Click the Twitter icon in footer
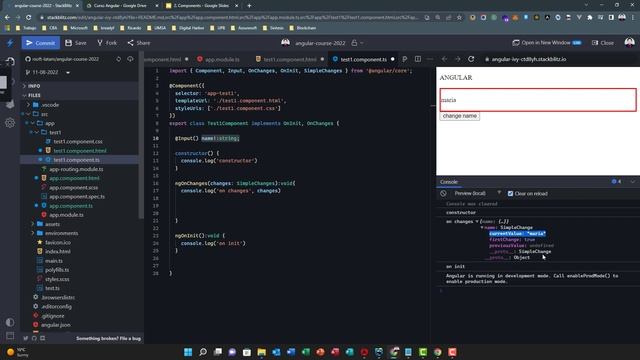Image resolution: width=640 pixels, height=360 pixels. (x=26, y=338)
